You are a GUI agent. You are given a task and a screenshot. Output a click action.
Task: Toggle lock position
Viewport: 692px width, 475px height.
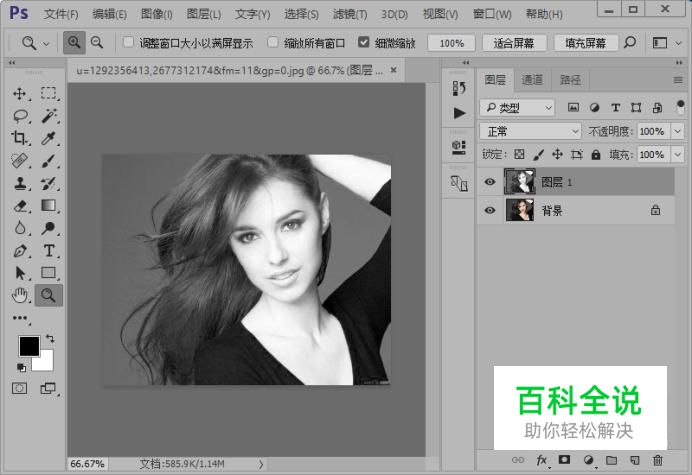point(557,155)
